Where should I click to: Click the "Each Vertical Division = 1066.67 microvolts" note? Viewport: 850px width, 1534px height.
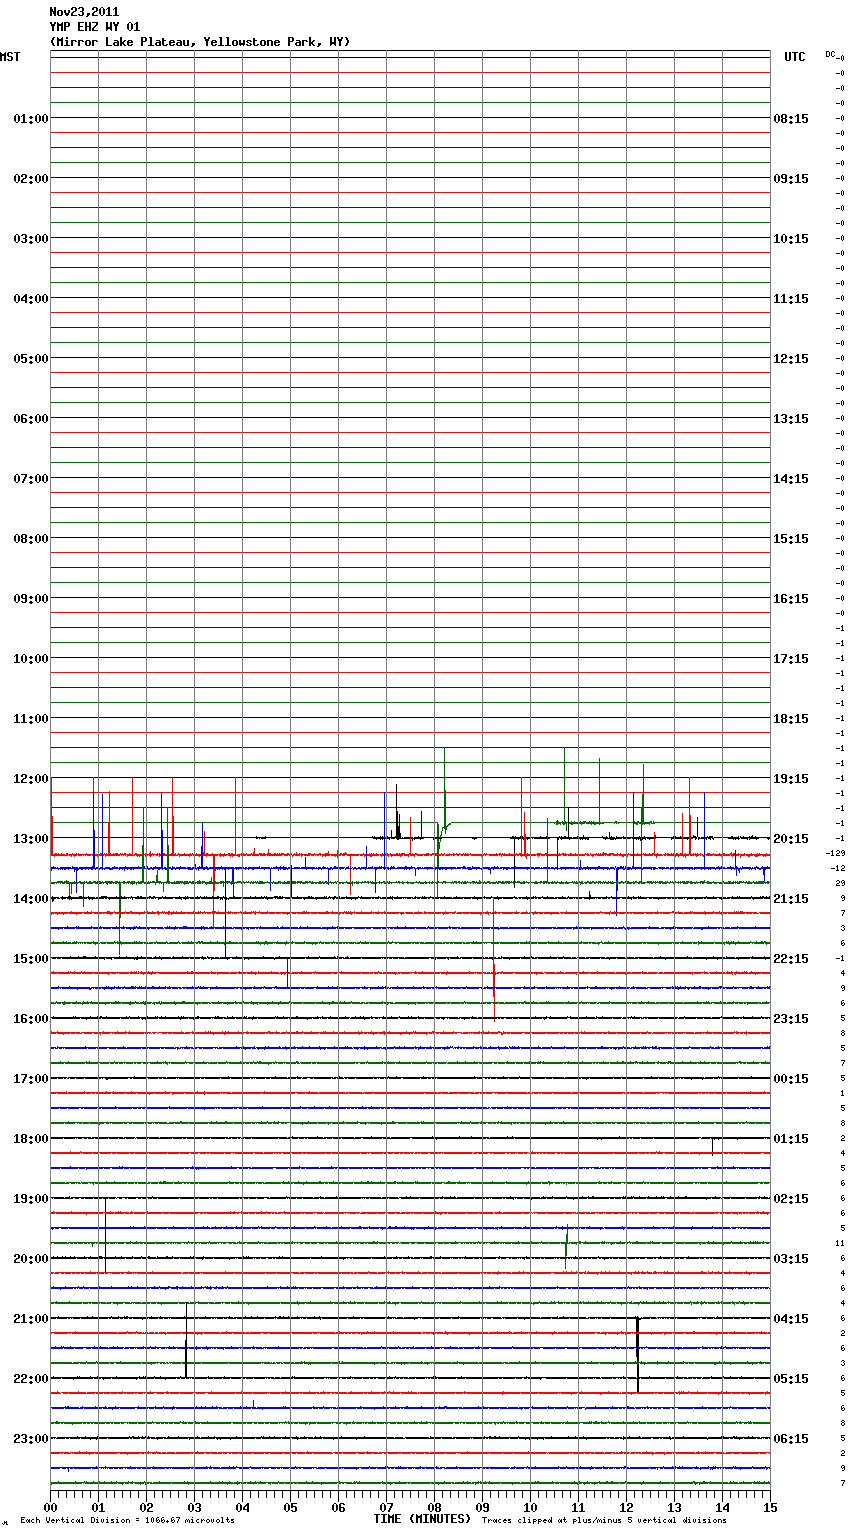[x=127, y=1520]
